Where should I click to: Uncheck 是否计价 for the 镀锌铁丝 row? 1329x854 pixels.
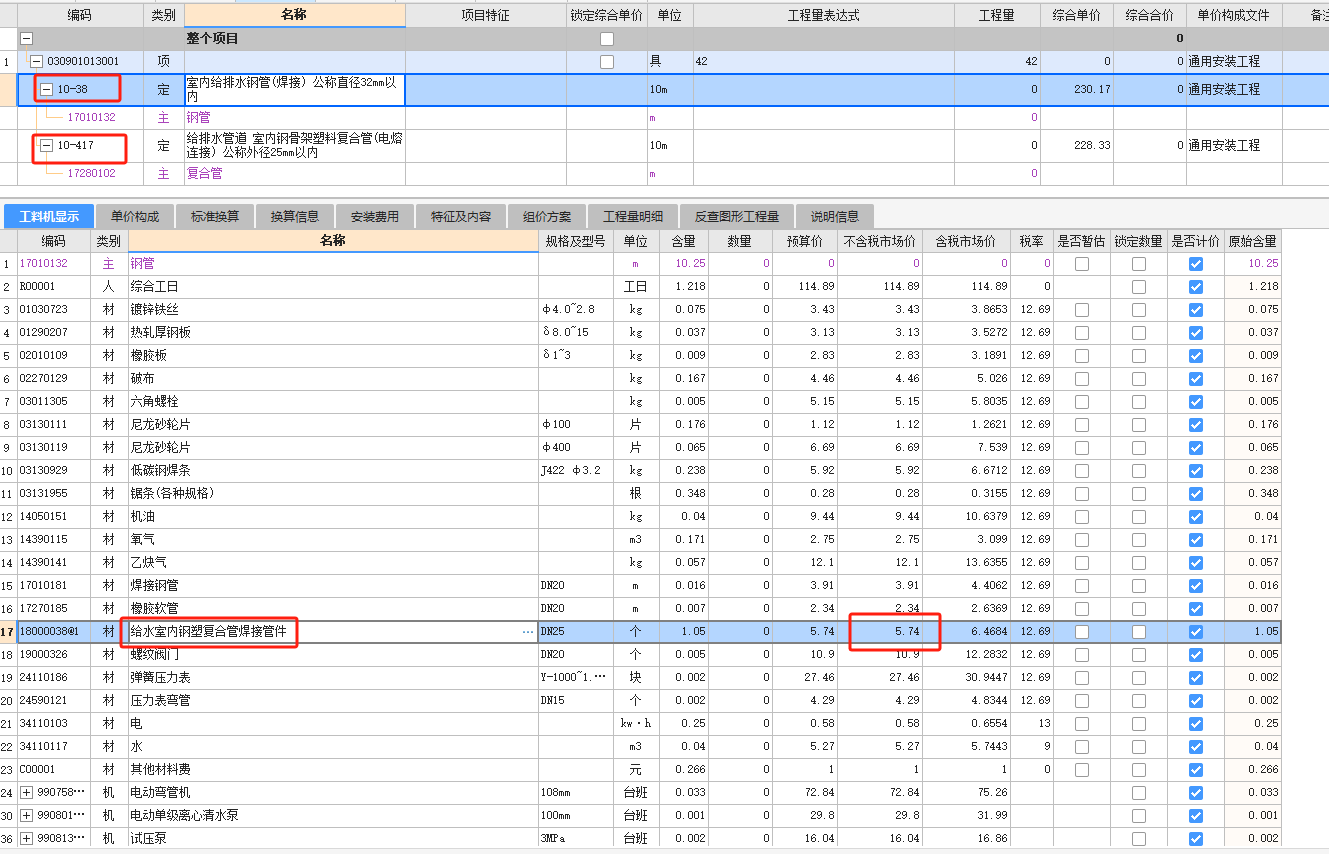1195,310
